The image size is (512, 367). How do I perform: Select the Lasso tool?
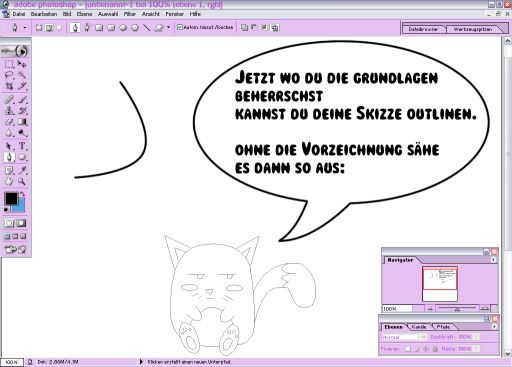[x=9, y=75]
